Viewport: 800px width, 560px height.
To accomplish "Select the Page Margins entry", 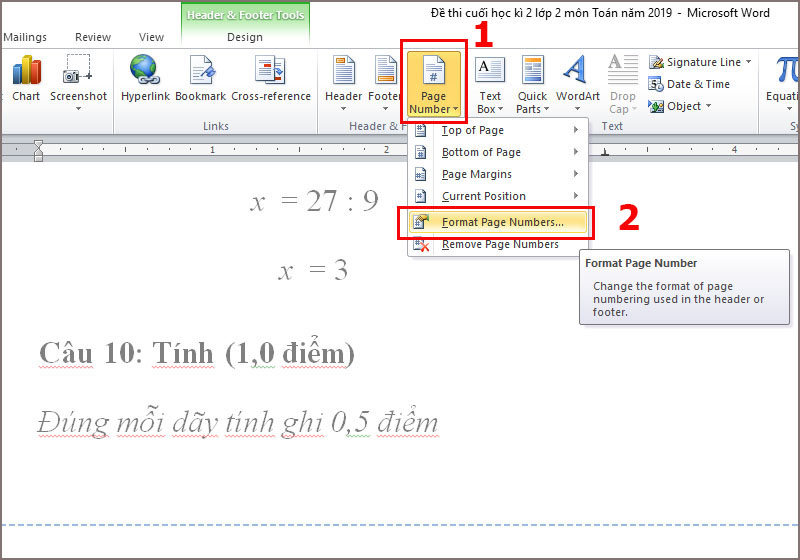I will [497, 174].
